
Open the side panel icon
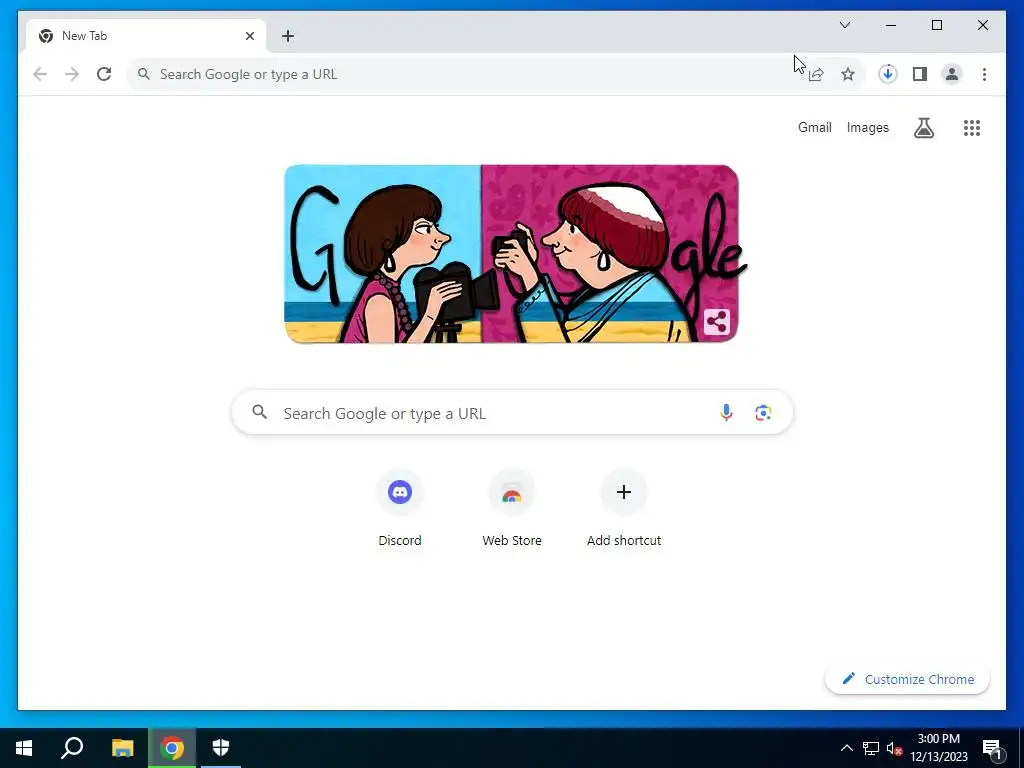tap(920, 74)
